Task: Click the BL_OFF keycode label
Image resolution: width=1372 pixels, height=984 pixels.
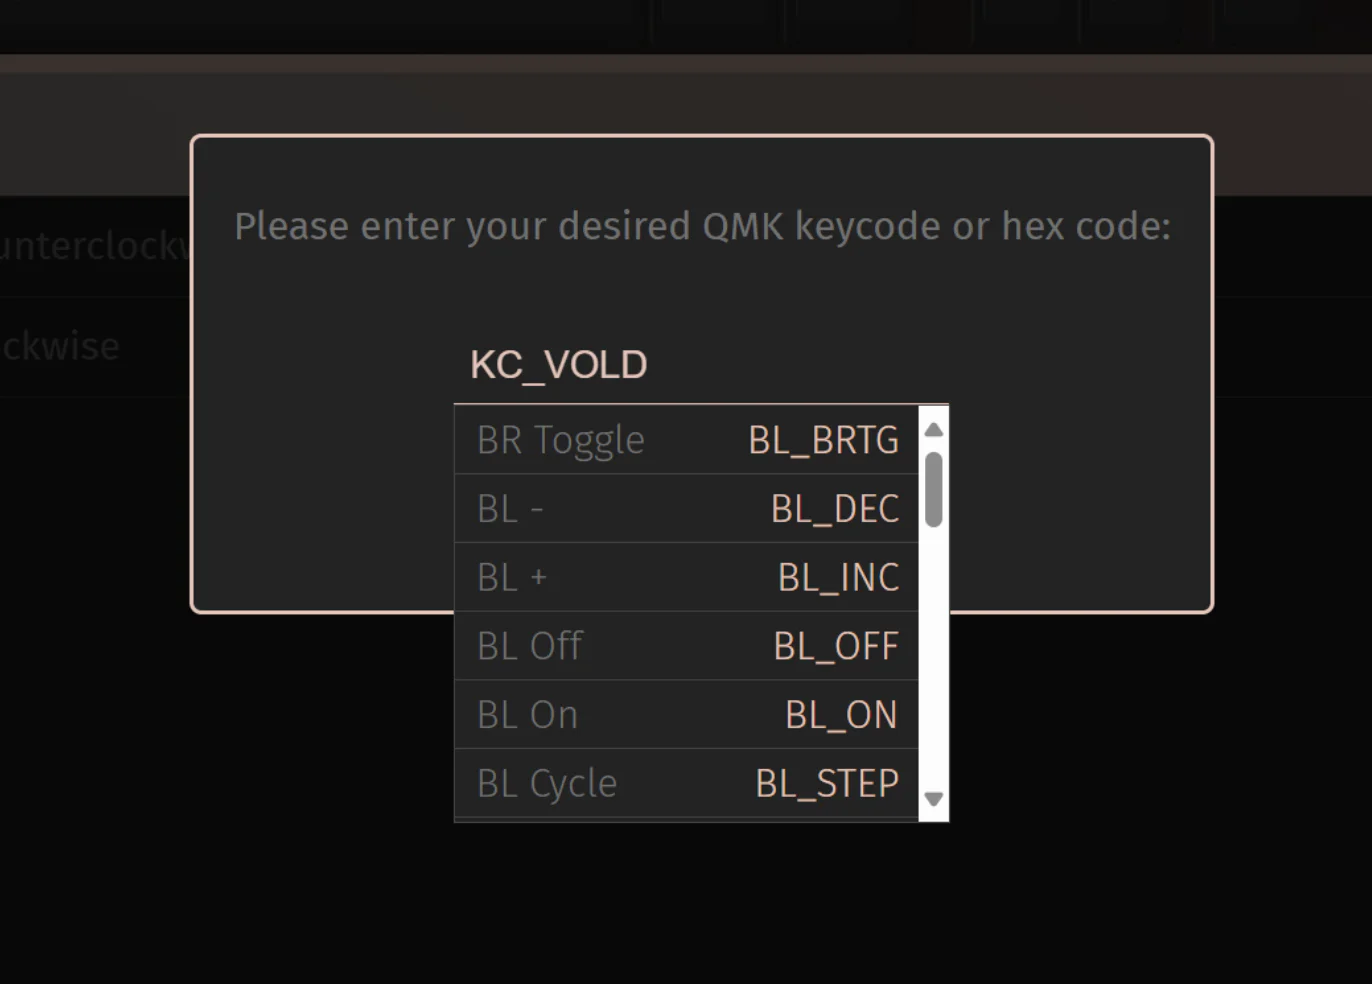Action: tap(836, 646)
